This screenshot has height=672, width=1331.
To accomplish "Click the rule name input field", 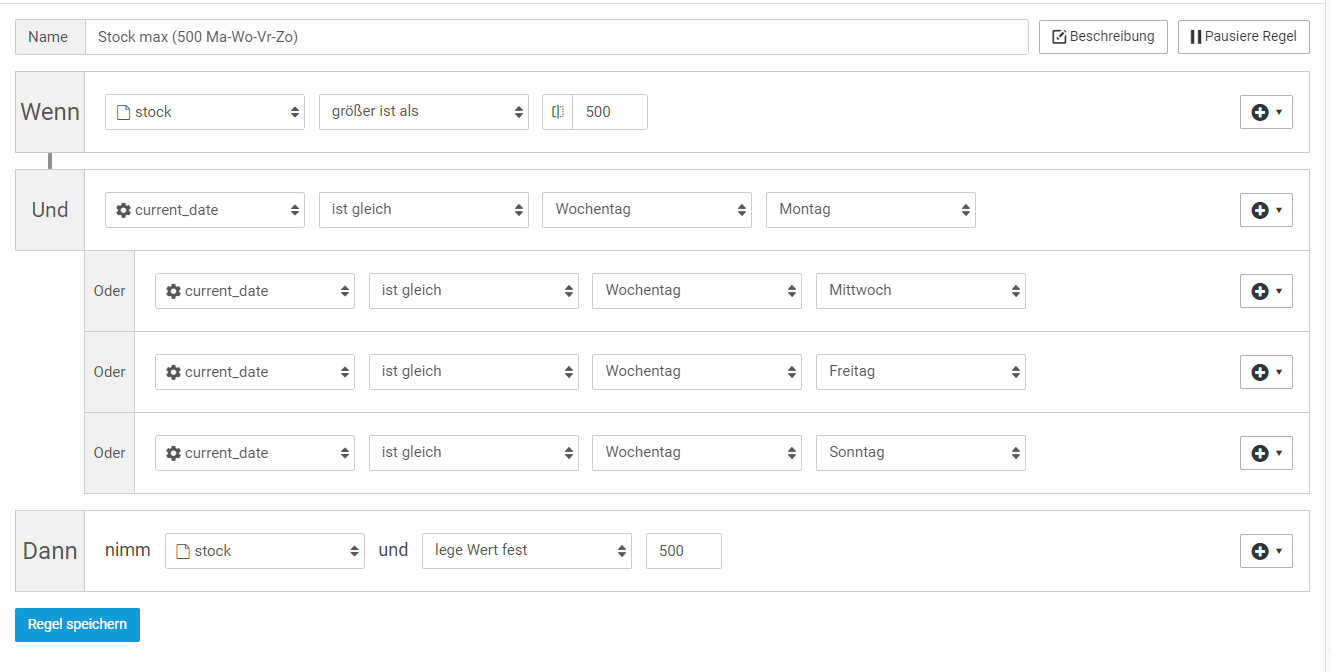I will [557, 37].
